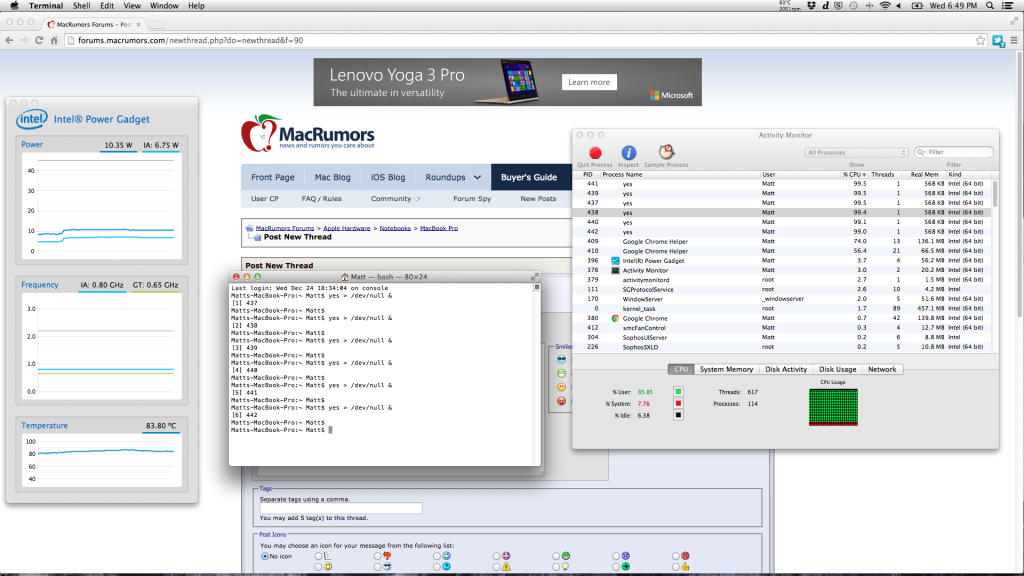Click Quit Process red stop icon
Screen dimensions: 1024x576
click(595, 153)
